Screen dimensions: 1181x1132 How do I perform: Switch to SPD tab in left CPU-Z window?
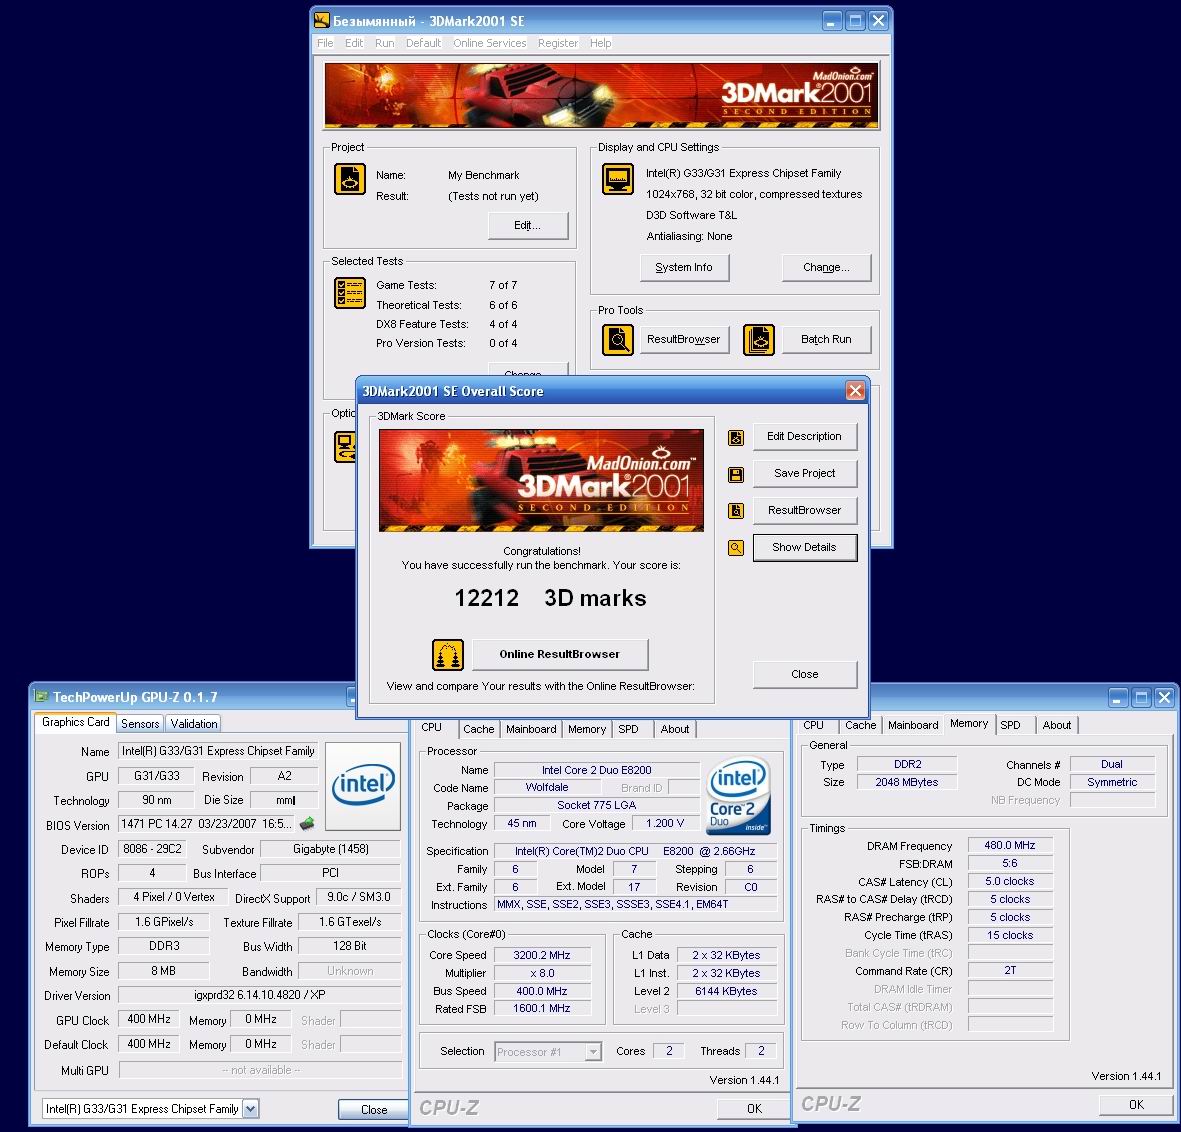coord(628,729)
